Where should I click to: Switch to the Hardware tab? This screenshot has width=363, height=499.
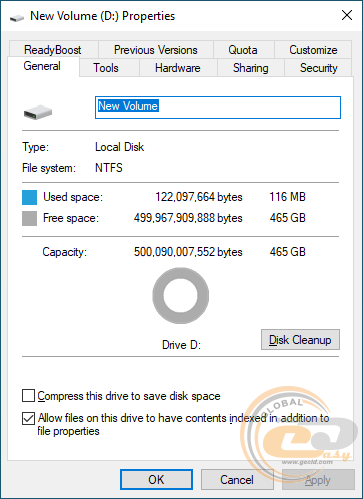point(178,68)
